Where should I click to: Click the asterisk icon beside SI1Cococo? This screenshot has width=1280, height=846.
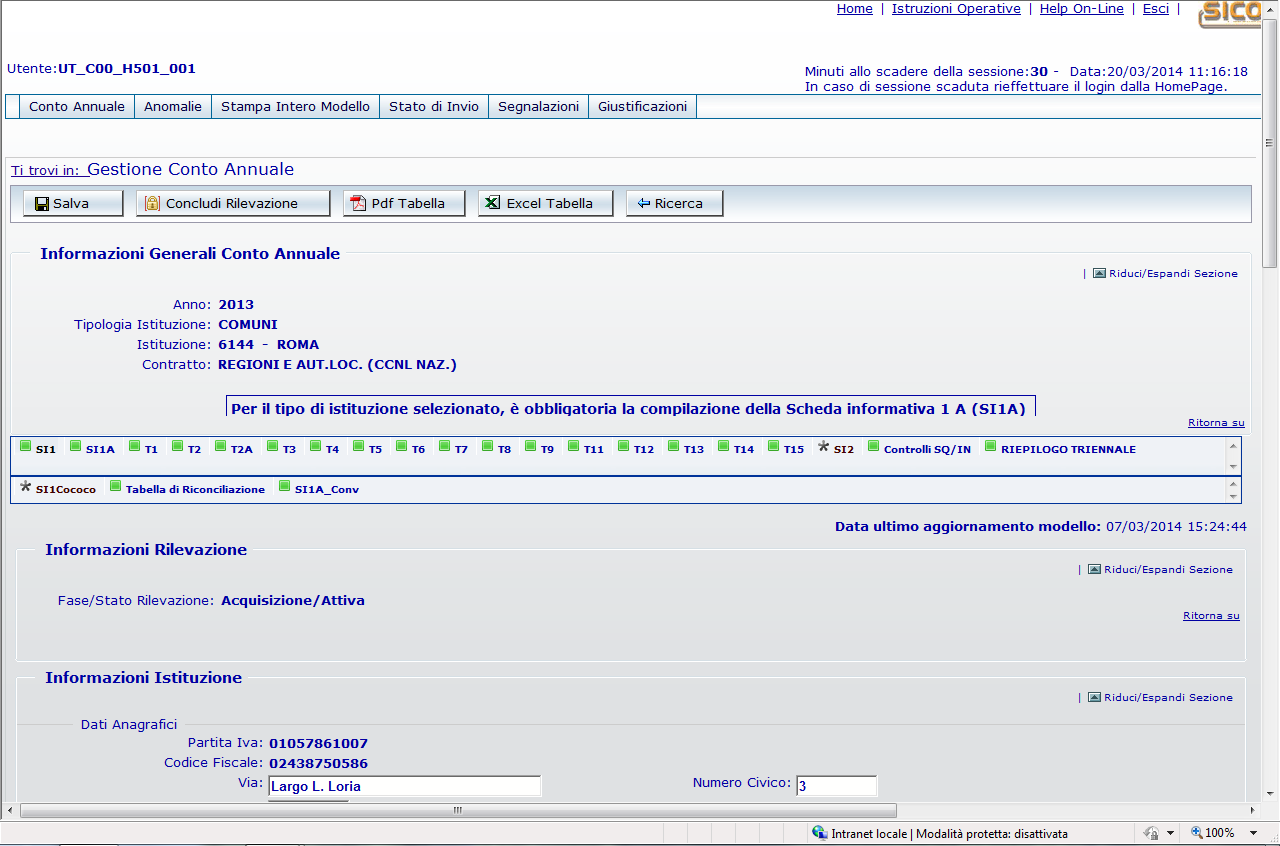tap(26, 486)
